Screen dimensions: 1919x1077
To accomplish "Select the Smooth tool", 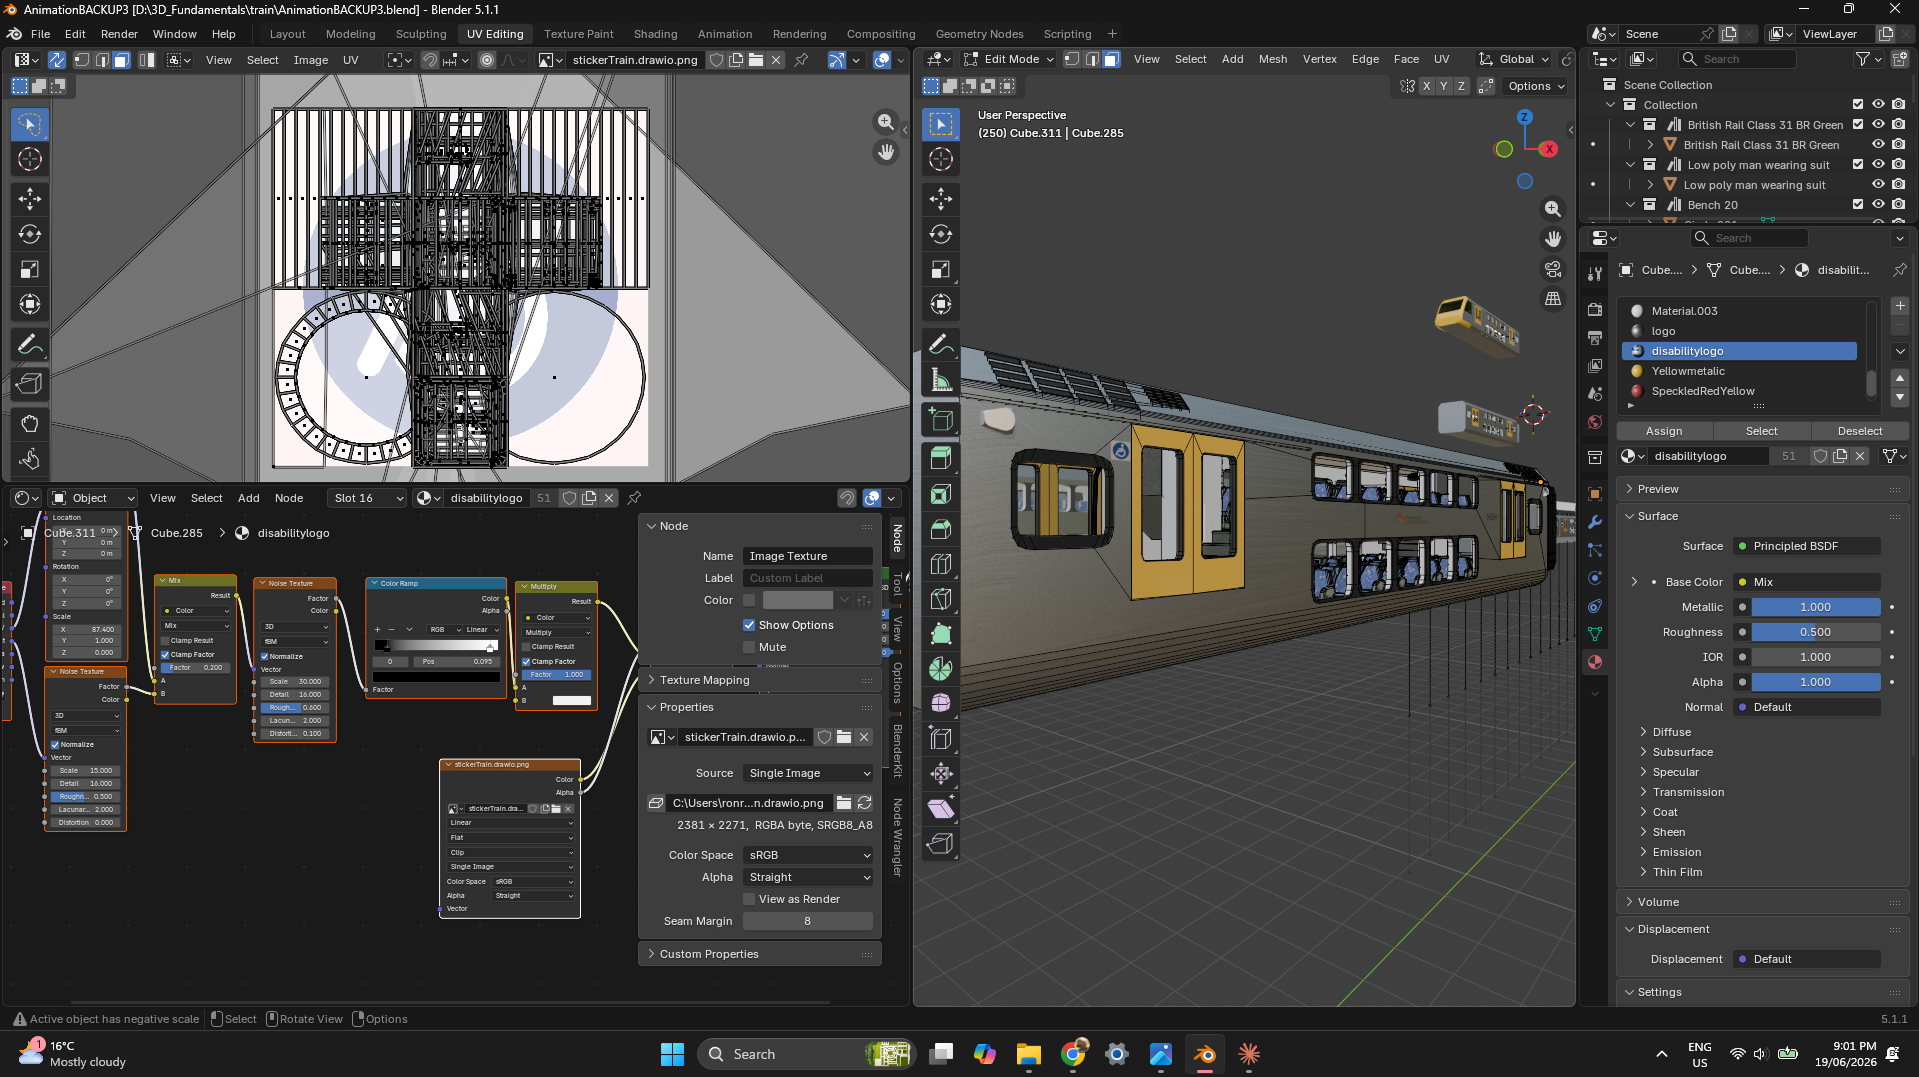I will point(941,704).
